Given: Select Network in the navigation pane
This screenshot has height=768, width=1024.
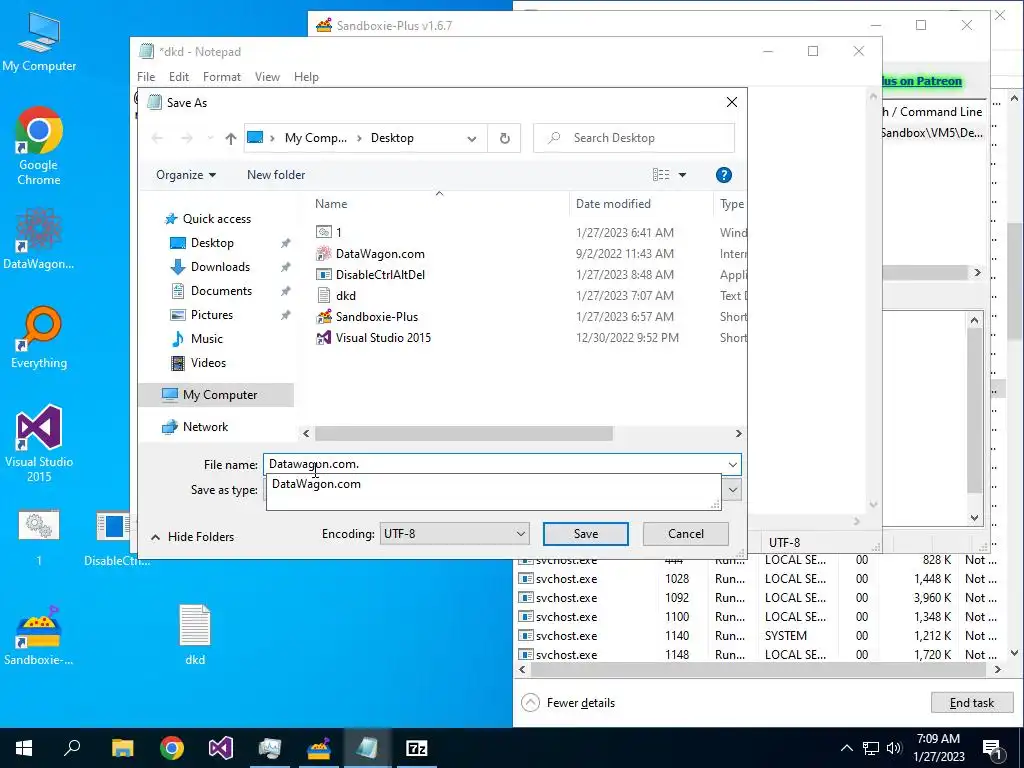Looking at the screenshot, I should click(x=205, y=426).
